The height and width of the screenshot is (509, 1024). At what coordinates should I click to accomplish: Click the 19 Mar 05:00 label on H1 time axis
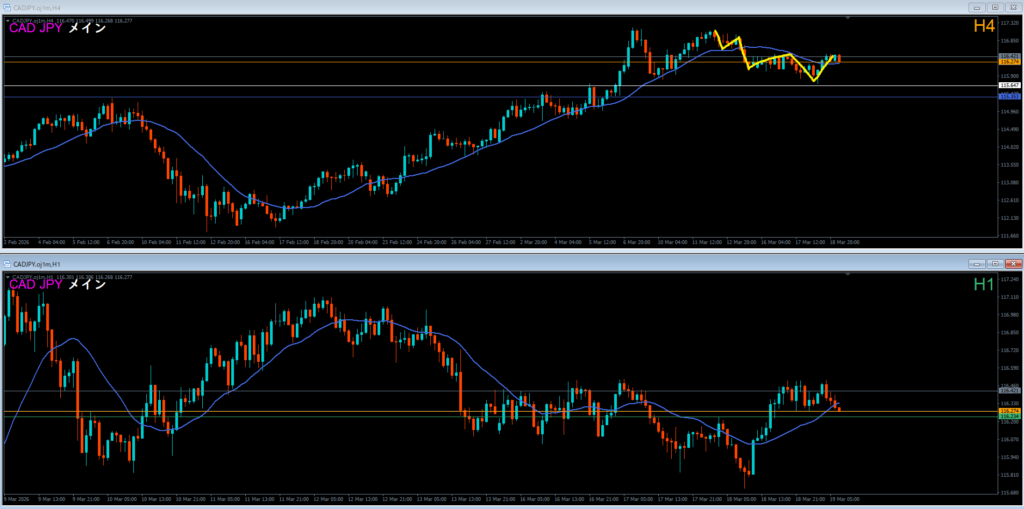pos(845,498)
